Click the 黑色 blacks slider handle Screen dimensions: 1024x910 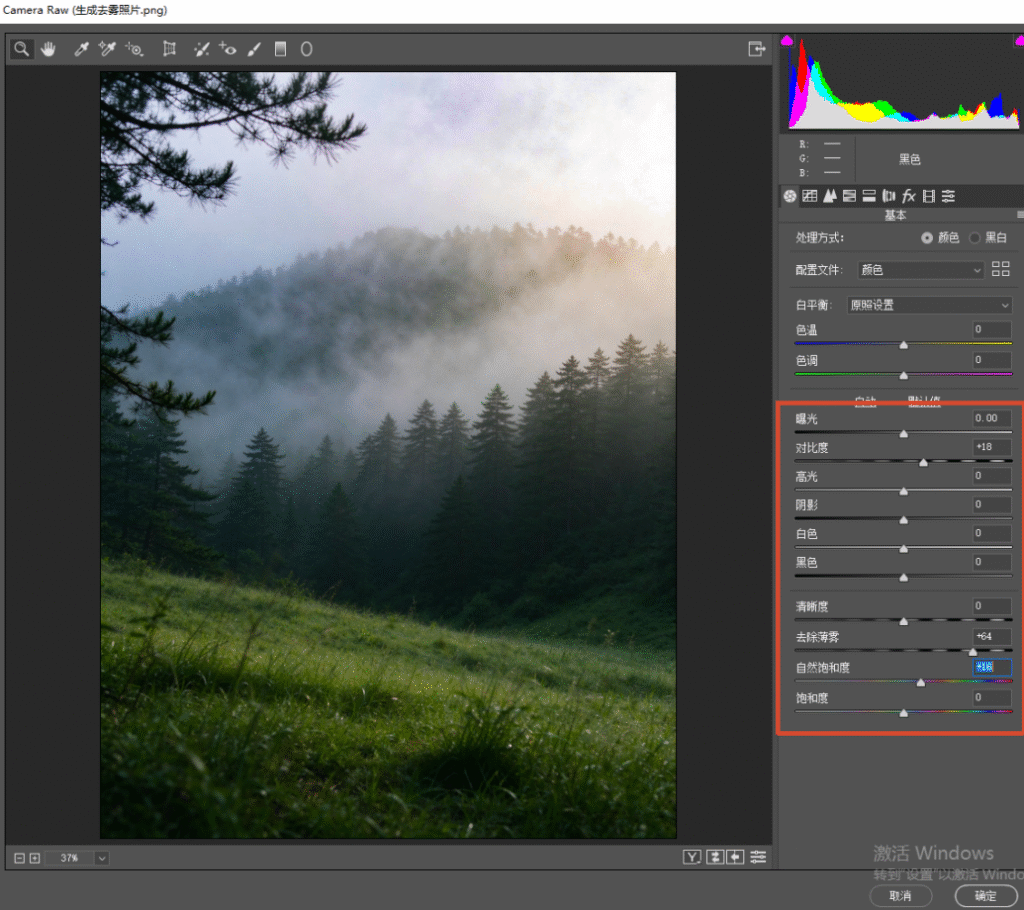coord(904,577)
